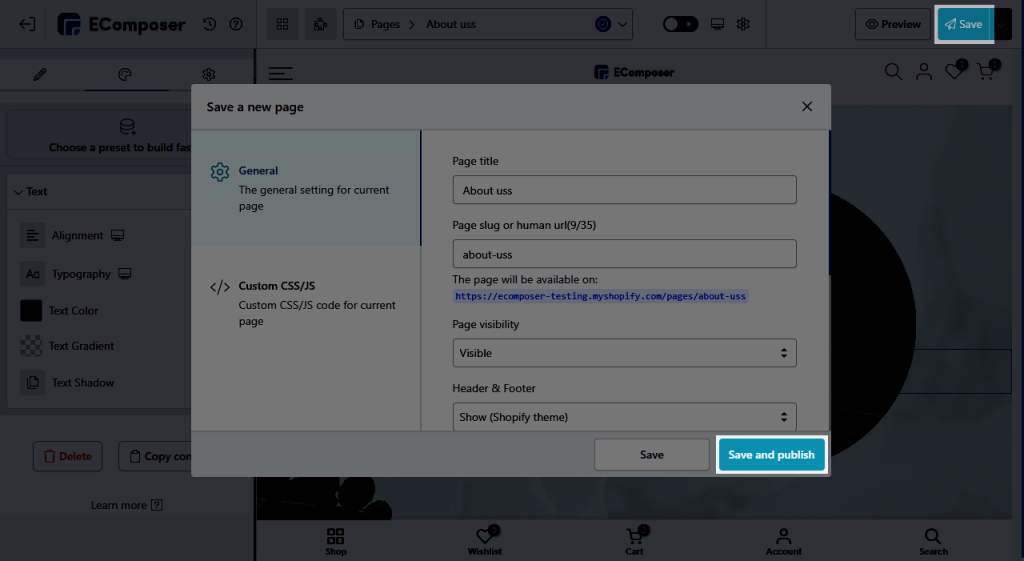Open the Text Gradient checkered swatch
Image resolution: width=1024 pixels, height=561 pixels.
point(31,345)
